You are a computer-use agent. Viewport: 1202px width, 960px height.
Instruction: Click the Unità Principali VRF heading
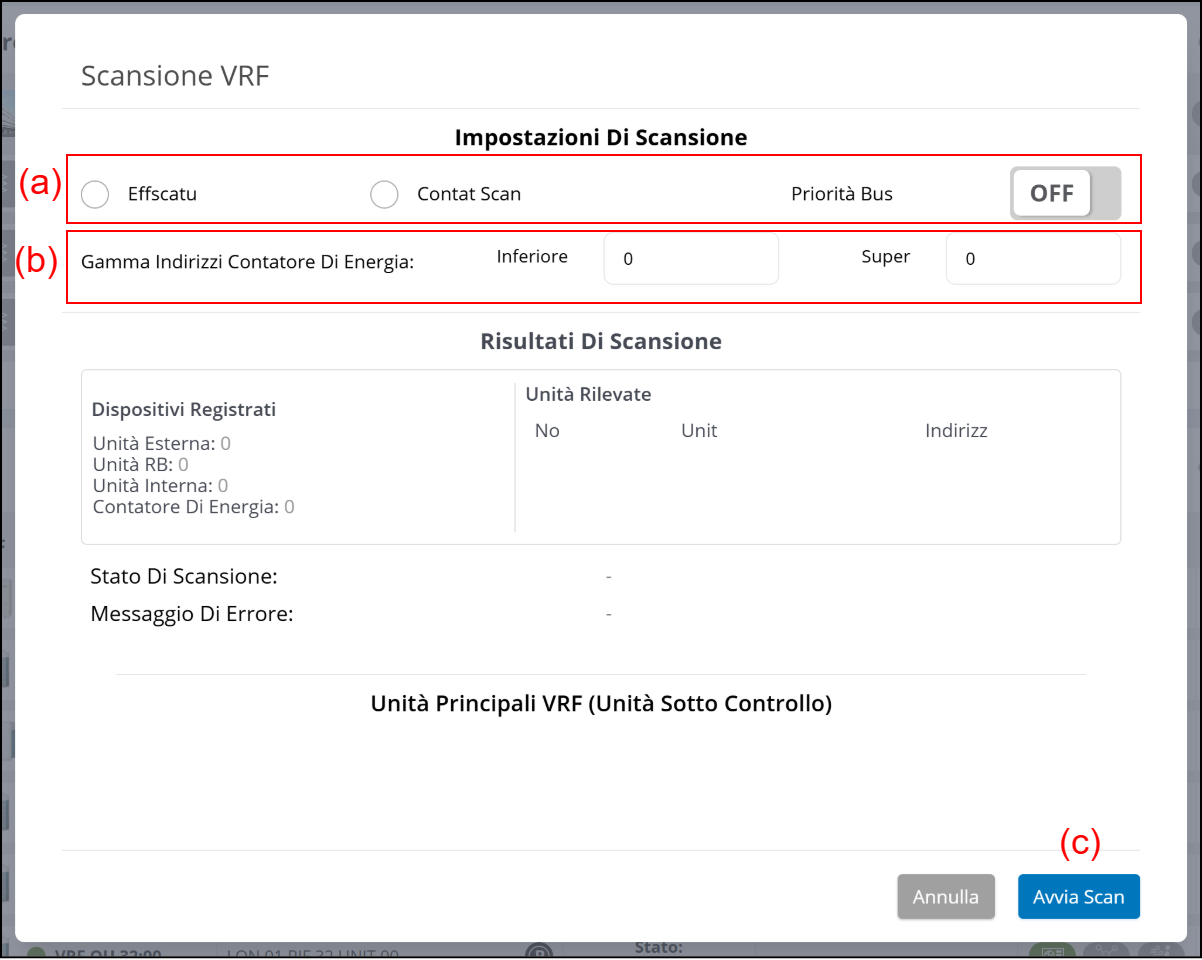pos(600,703)
